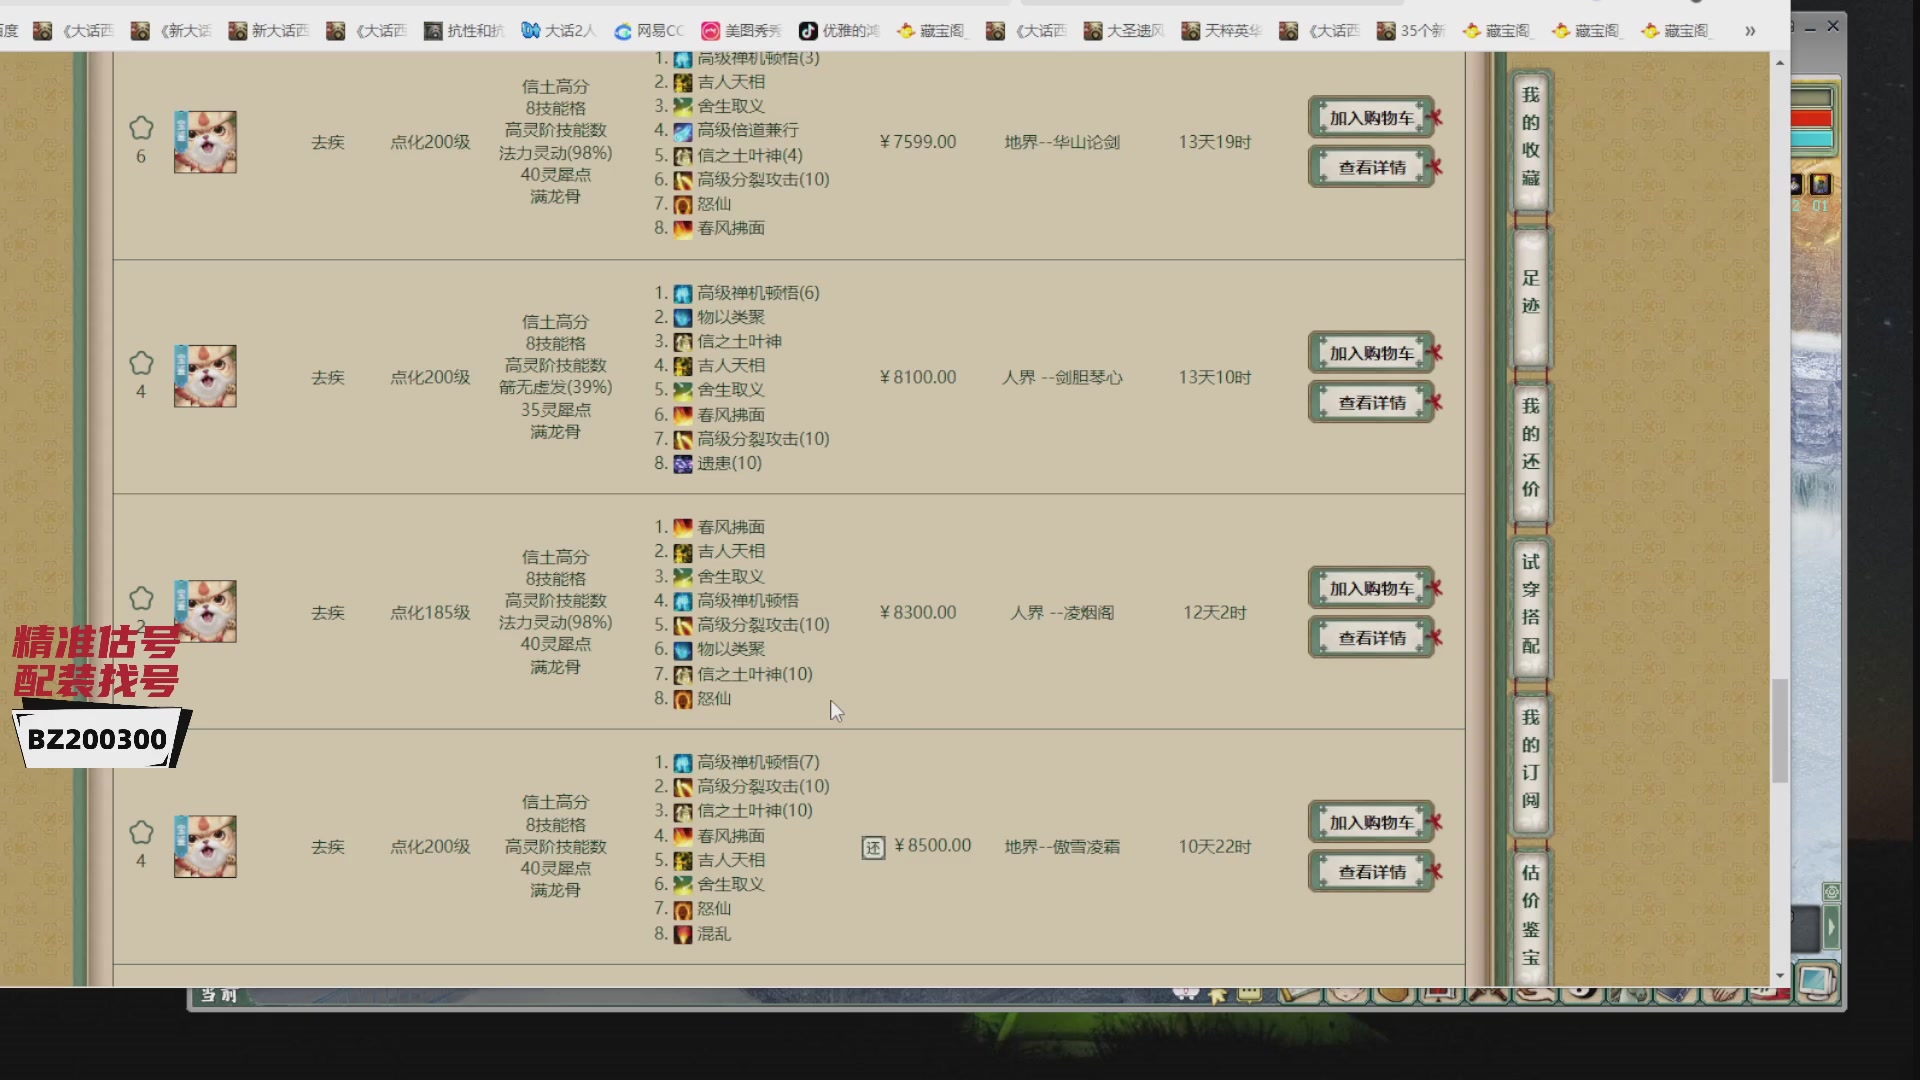
Task: Click pet avatar of ¥8500.00 listing
Action: pyautogui.click(x=205, y=846)
